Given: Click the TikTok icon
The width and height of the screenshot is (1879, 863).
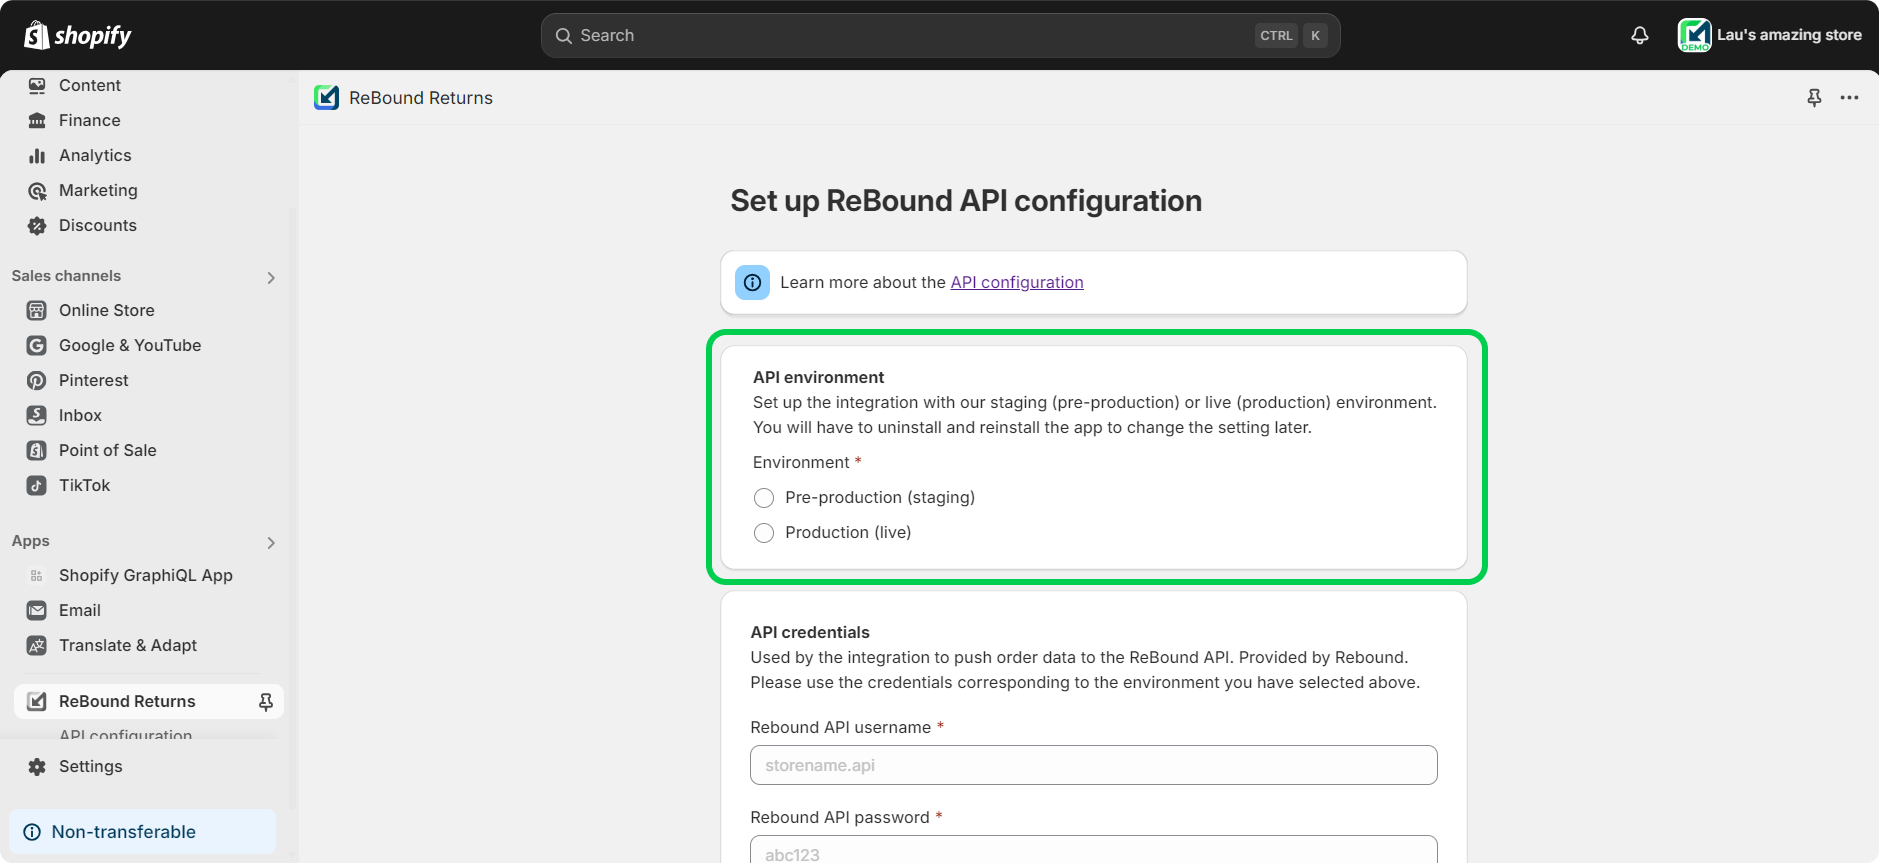Looking at the screenshot, I should (37, 485).
